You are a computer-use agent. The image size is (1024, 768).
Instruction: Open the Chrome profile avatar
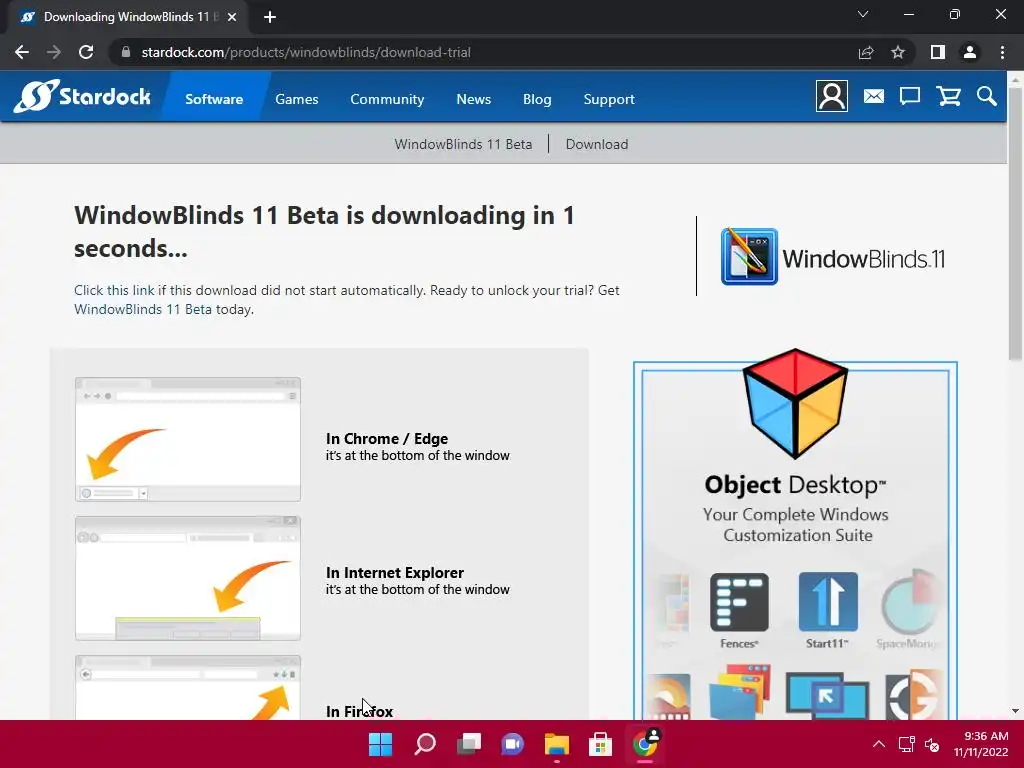point(970,52)
